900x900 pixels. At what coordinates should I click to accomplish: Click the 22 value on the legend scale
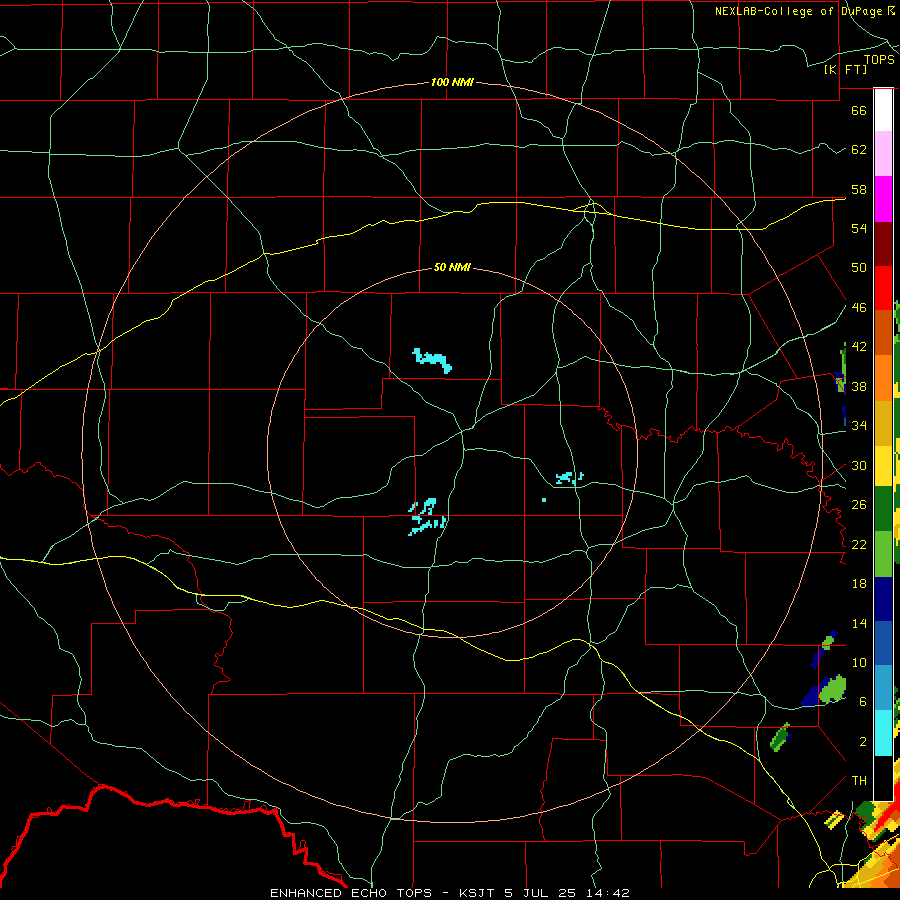pos(859,544)
